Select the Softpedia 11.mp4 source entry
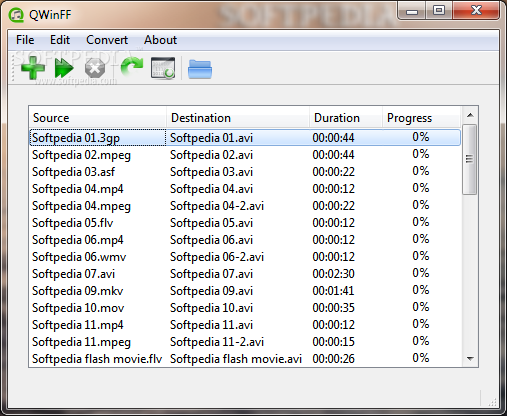The width and height of the screenshot is (507, 416). pos(78,325)
